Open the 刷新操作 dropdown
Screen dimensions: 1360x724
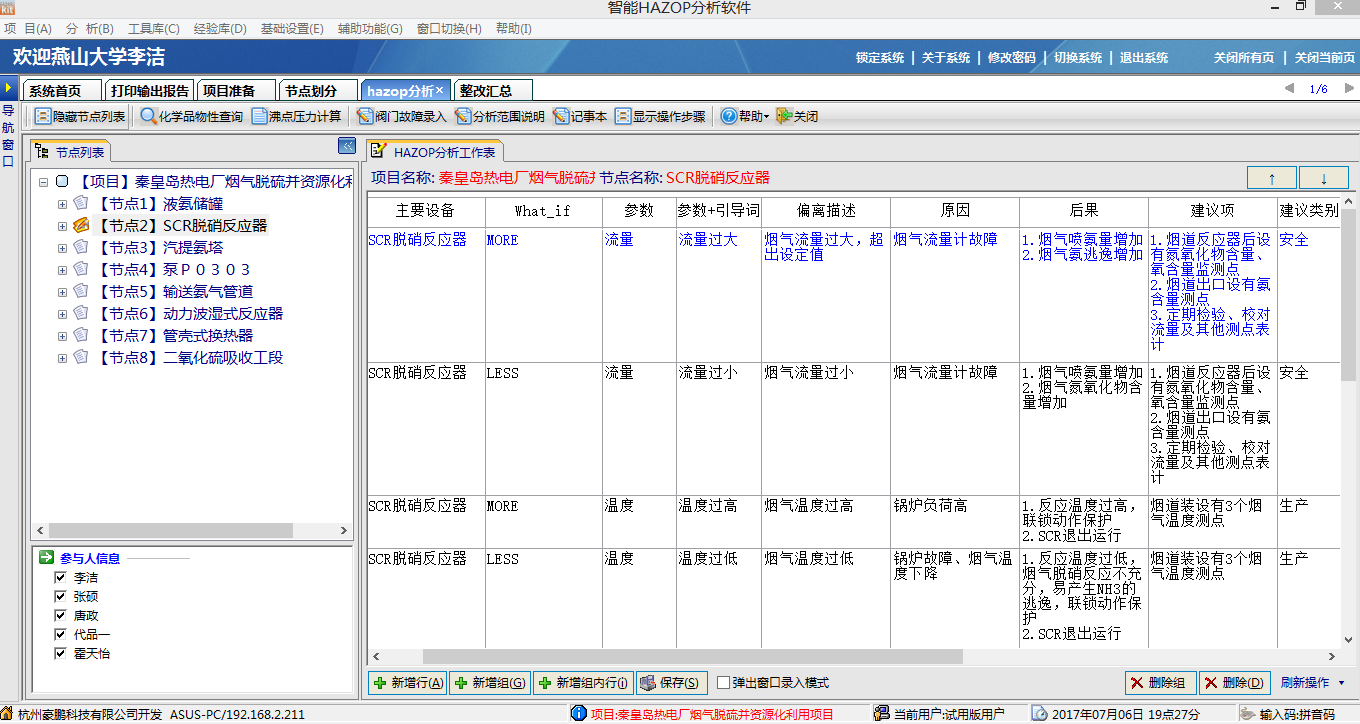(1313, 683)
